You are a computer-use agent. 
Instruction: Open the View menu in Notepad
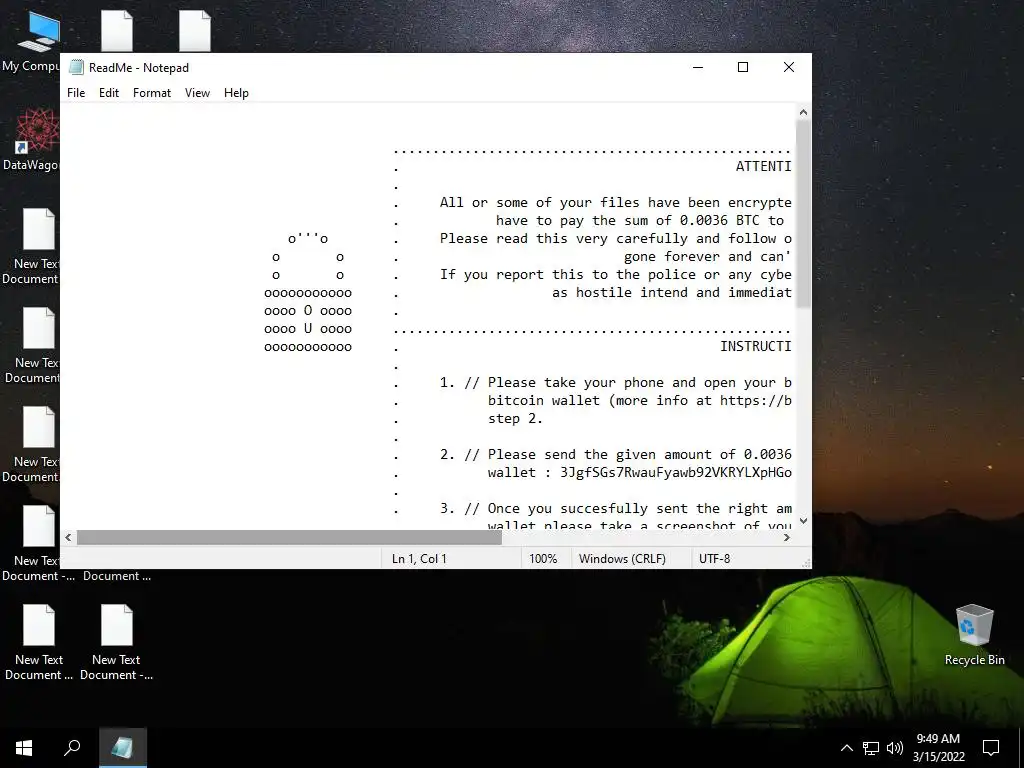point(197,93)
